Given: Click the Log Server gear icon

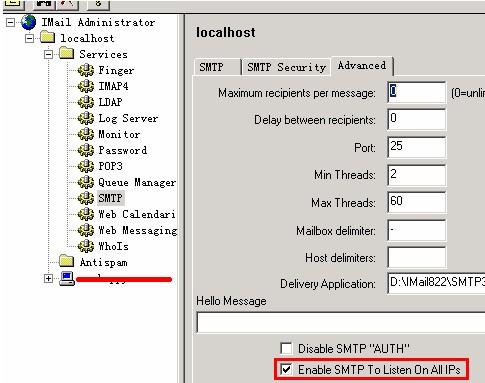Looking at the screenshot, I should pos(86,118).
